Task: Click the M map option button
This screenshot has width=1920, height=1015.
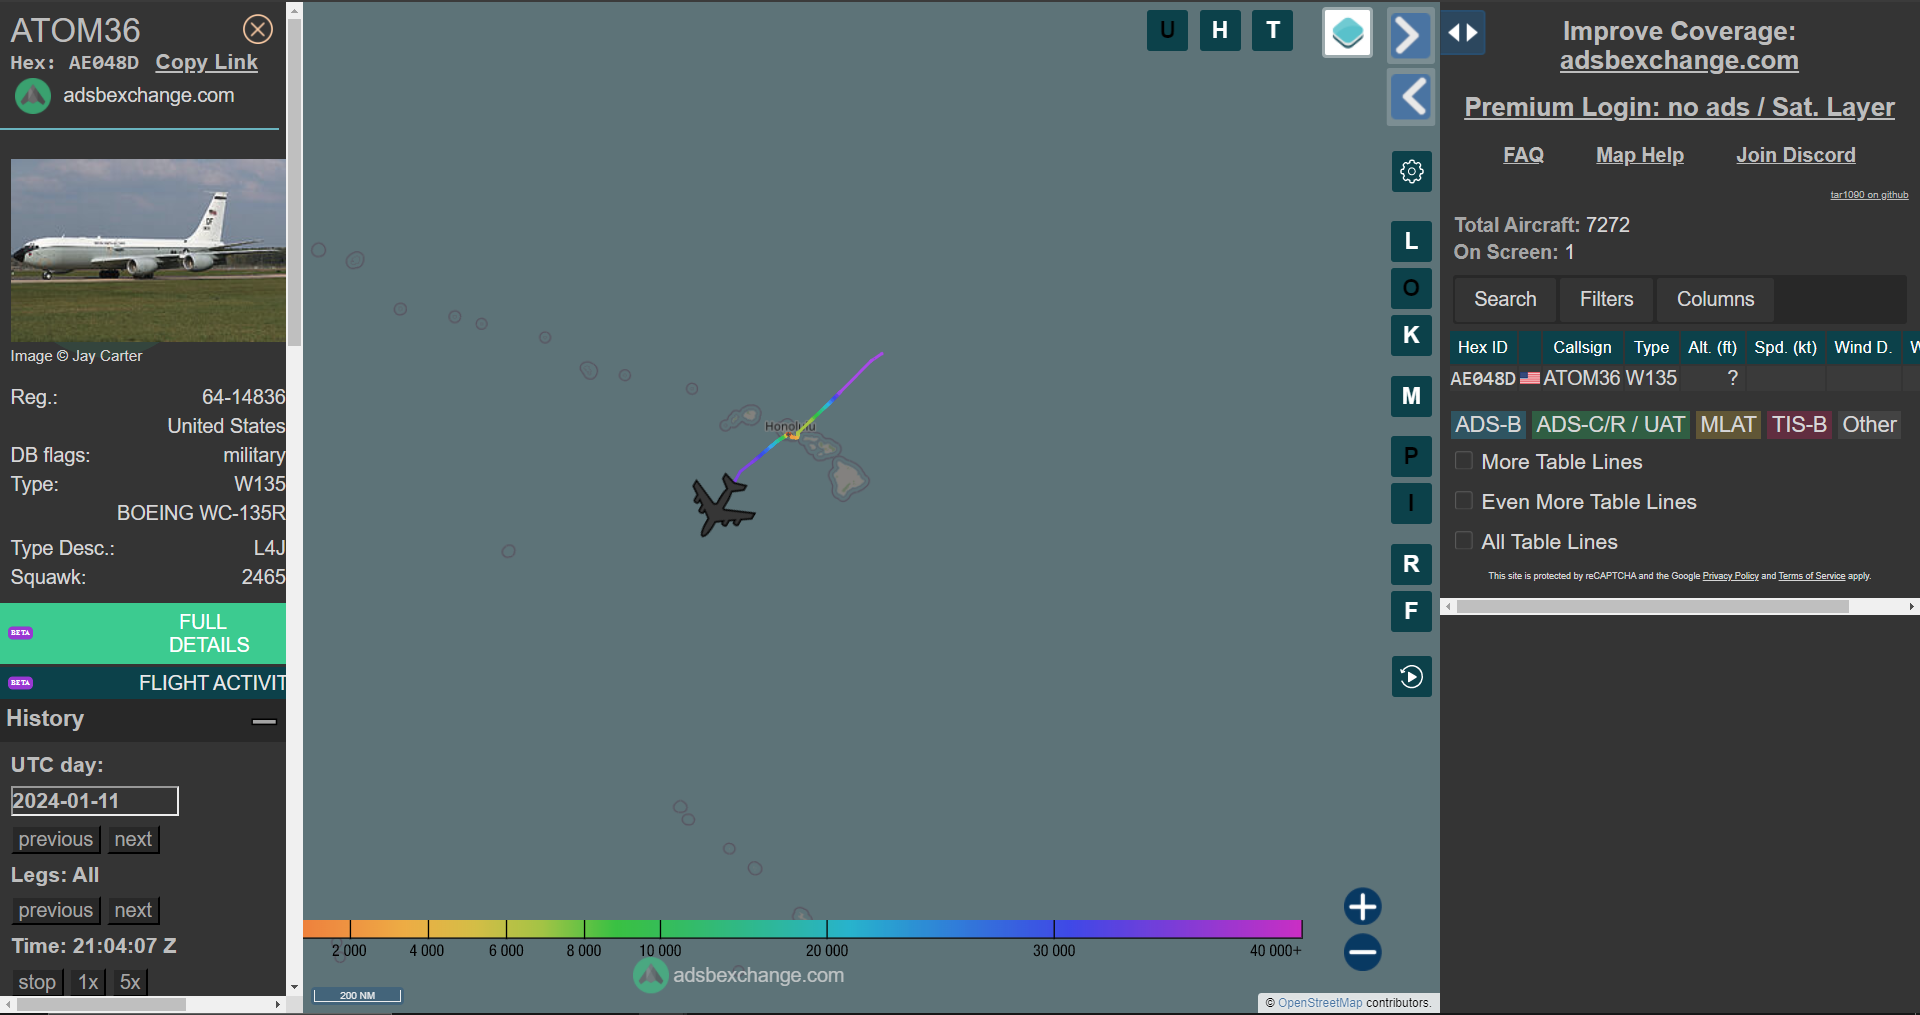Action: [1411, 396]
